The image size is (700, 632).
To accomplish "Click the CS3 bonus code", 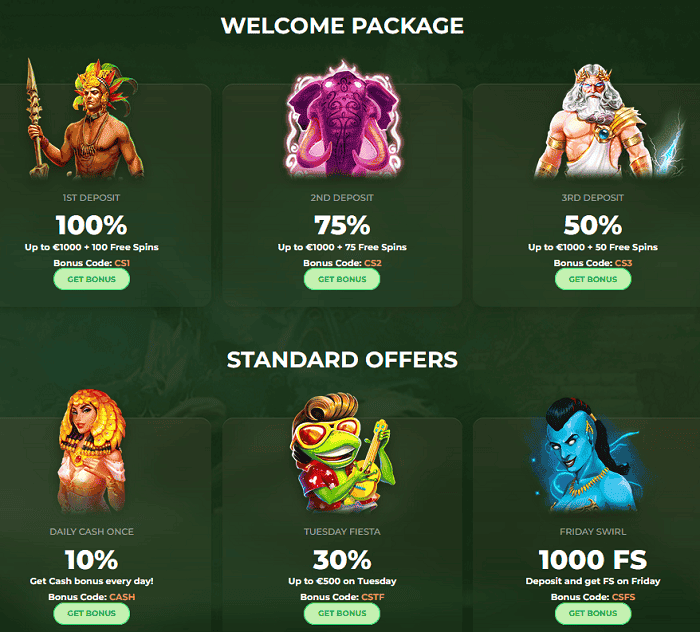I will pyautogui.click(x=623, y=263).
